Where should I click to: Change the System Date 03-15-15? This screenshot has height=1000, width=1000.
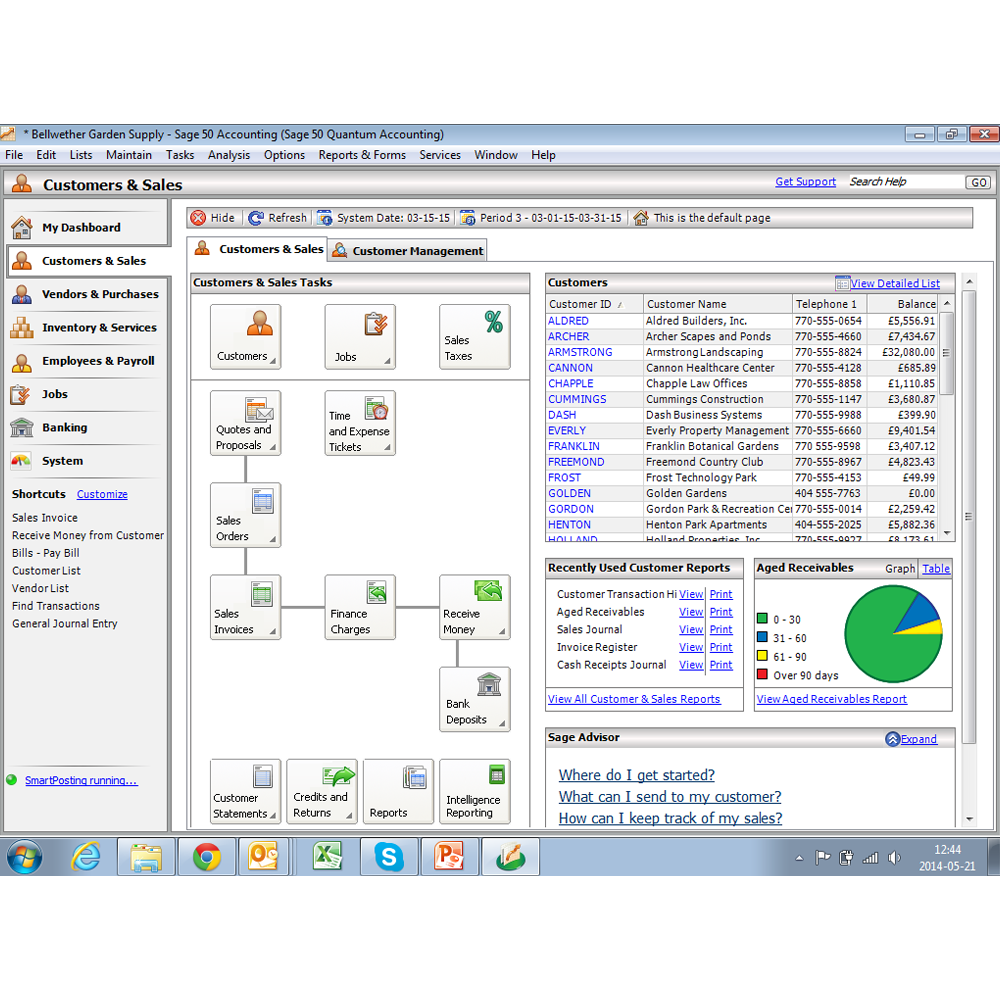[x=384, y=218]
